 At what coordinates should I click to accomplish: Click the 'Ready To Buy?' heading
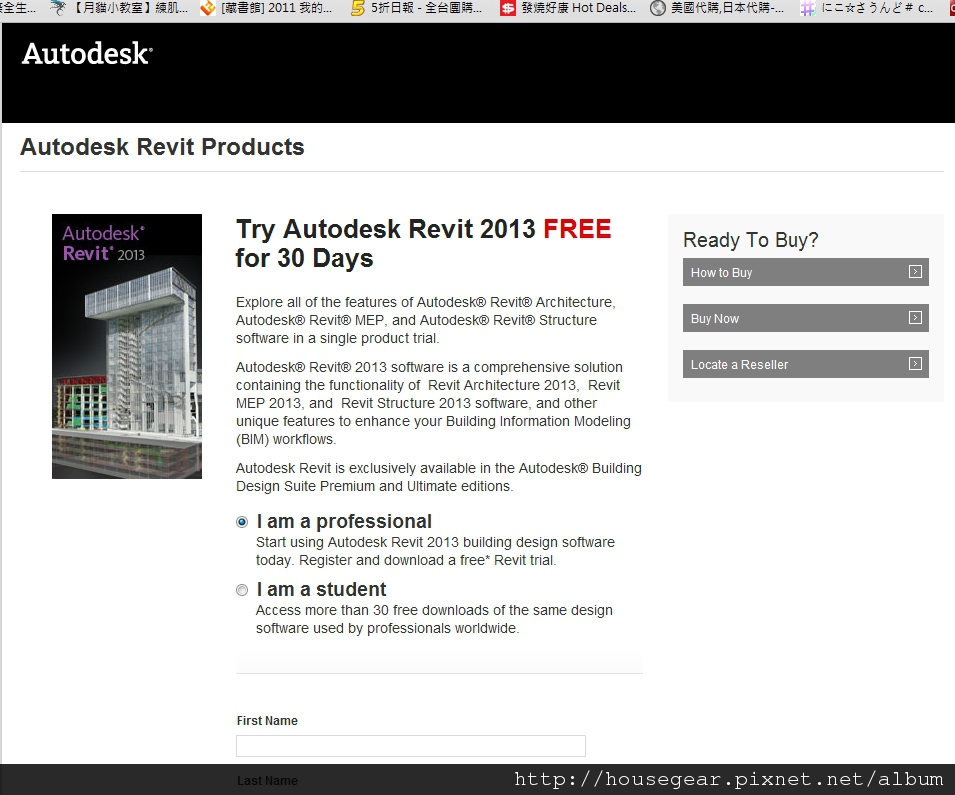click(x=750, y=240)
